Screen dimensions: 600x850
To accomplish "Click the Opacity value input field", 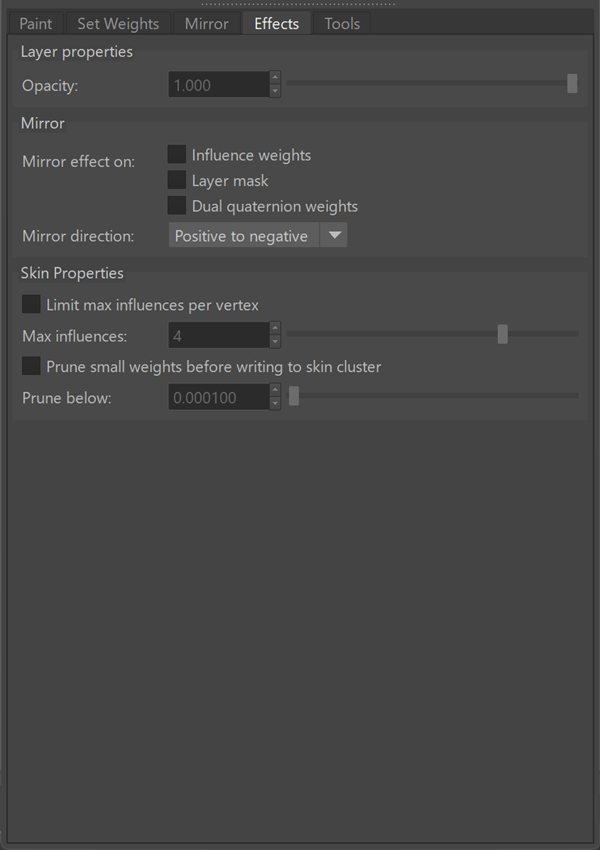I will pos(219,85).
